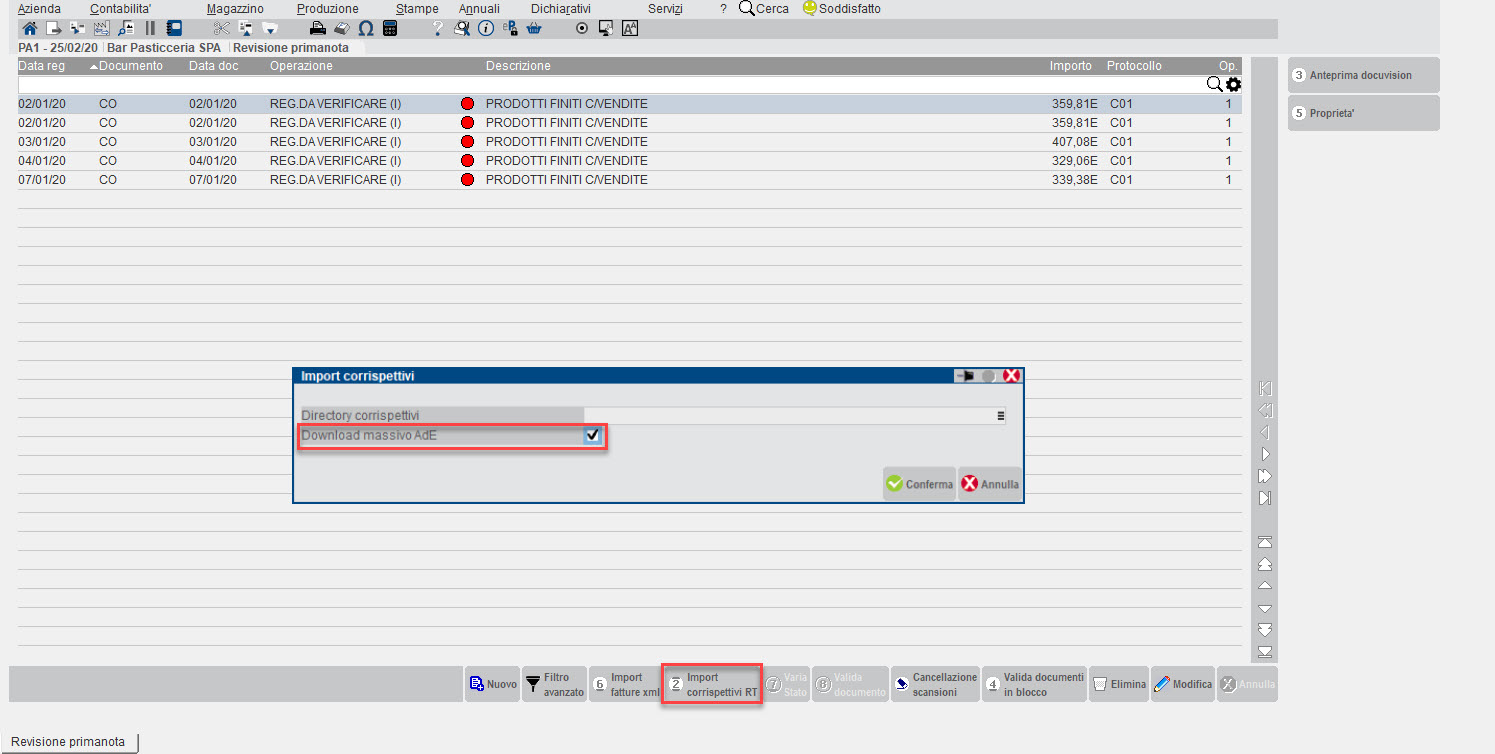Uncheck the Download massivo AdE checkbox
This screenshot has width=1495, height=754.
point(593,435)
